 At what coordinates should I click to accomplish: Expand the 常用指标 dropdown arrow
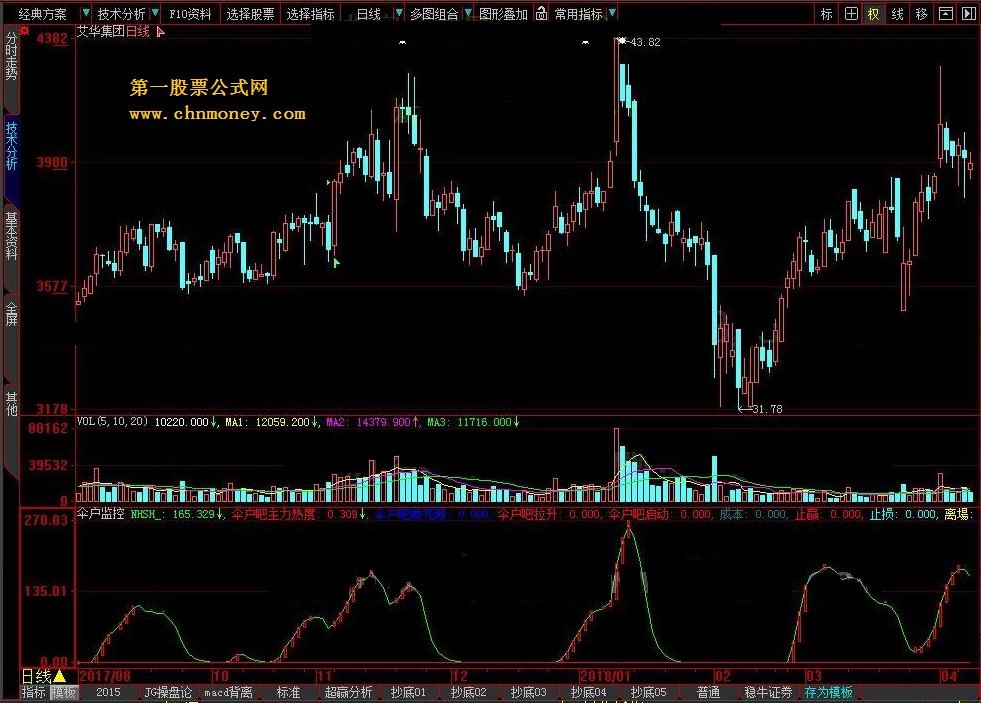(x=612, y=13)
